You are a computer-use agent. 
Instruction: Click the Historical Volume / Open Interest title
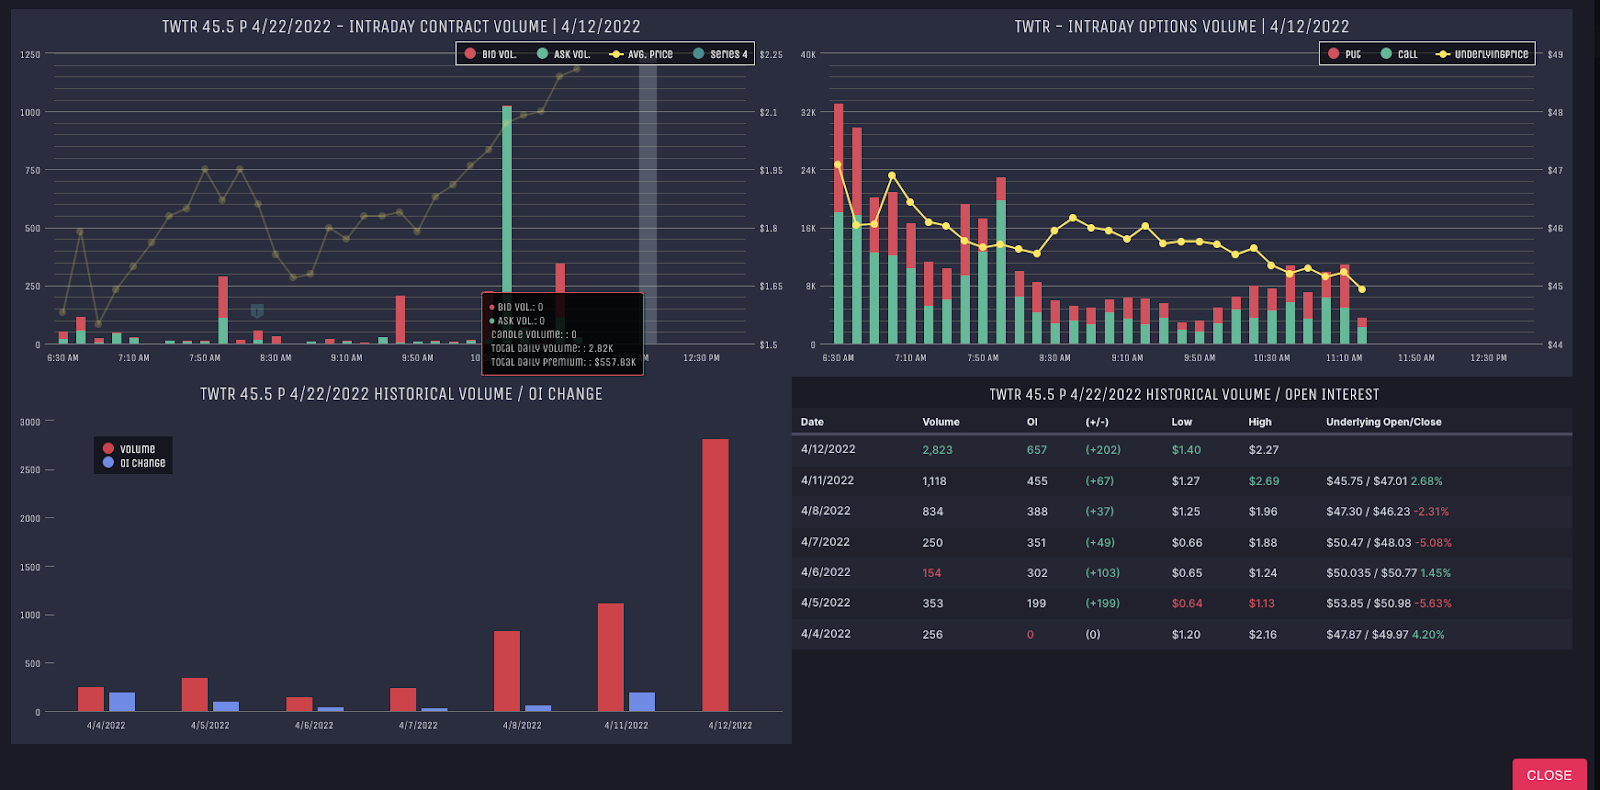pos(1184,395)
